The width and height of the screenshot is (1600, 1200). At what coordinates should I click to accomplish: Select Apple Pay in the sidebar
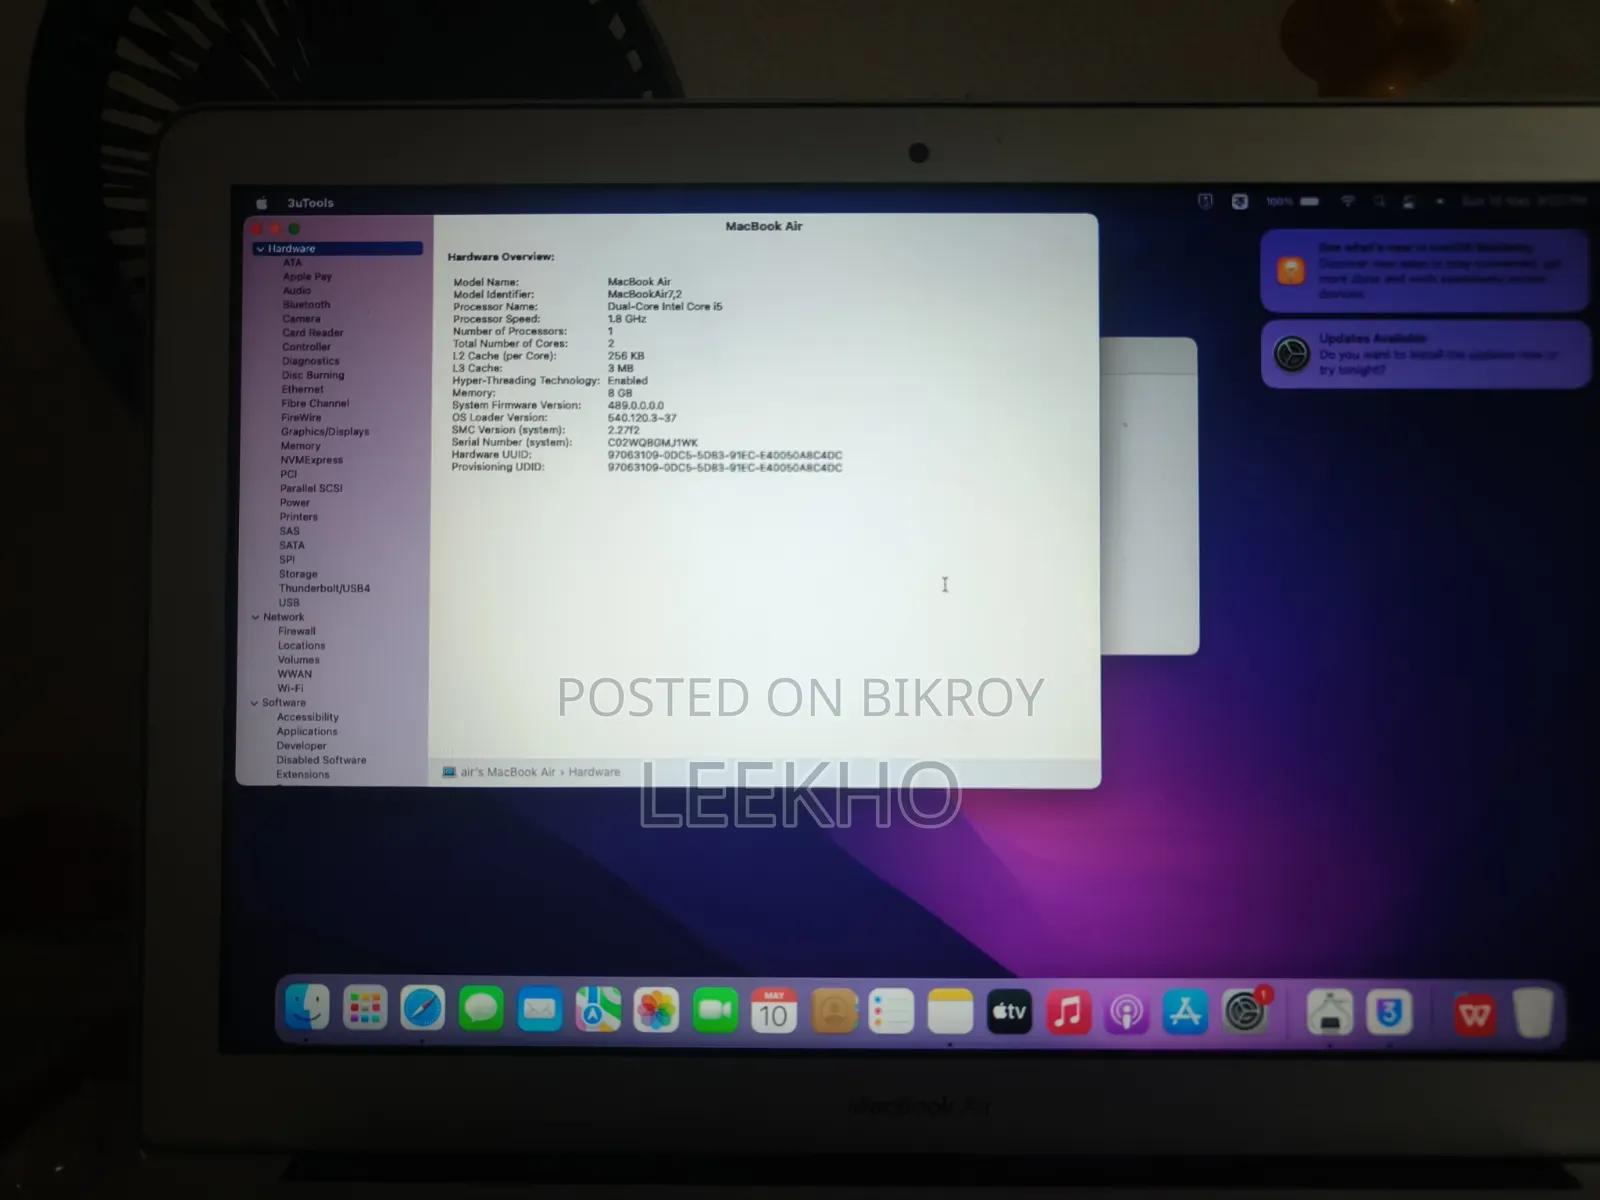coord(307,277)
